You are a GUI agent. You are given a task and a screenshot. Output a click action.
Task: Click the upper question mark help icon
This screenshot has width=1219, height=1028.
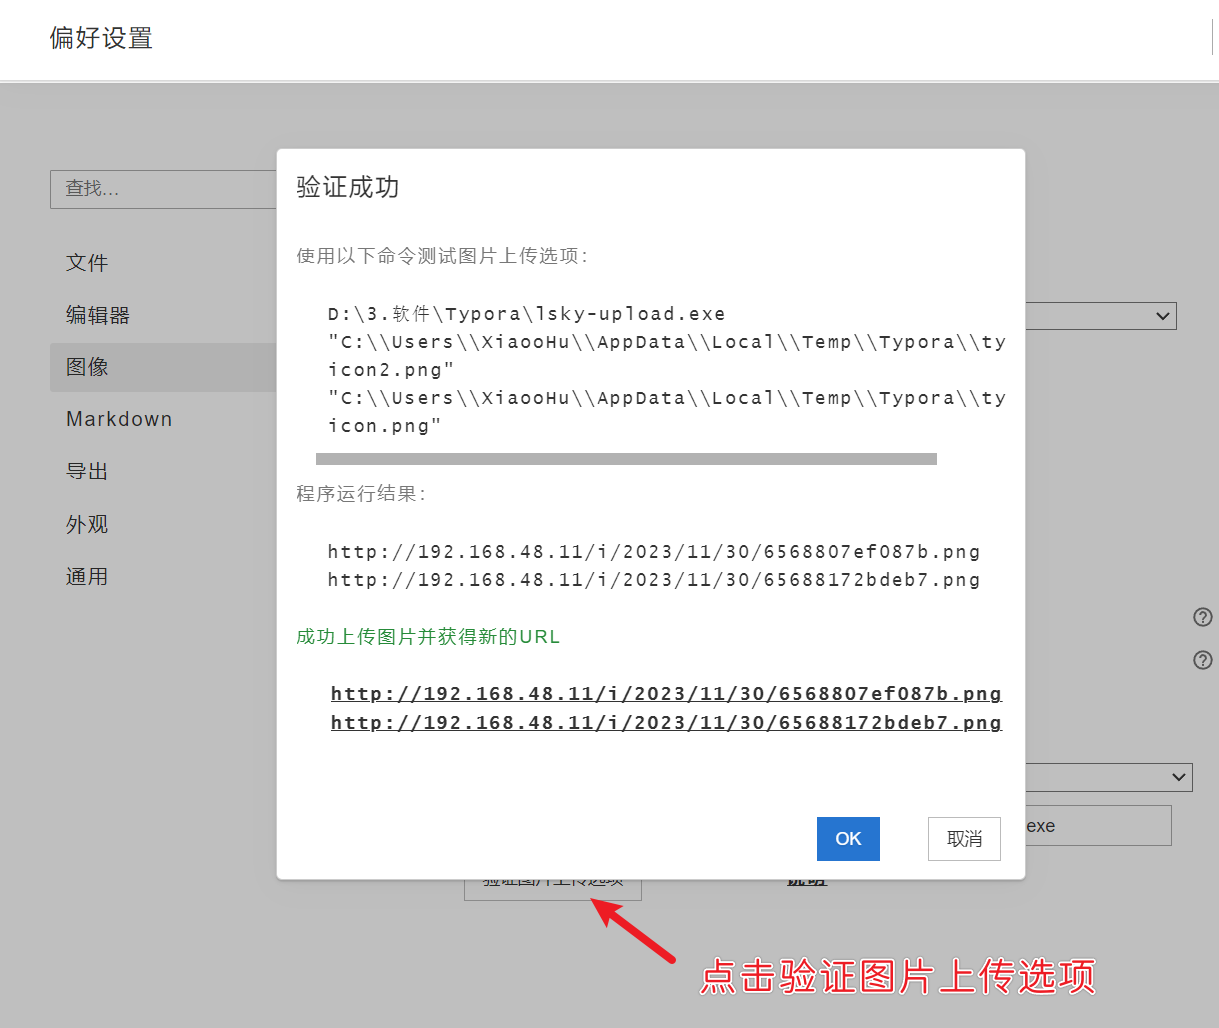1203,617
